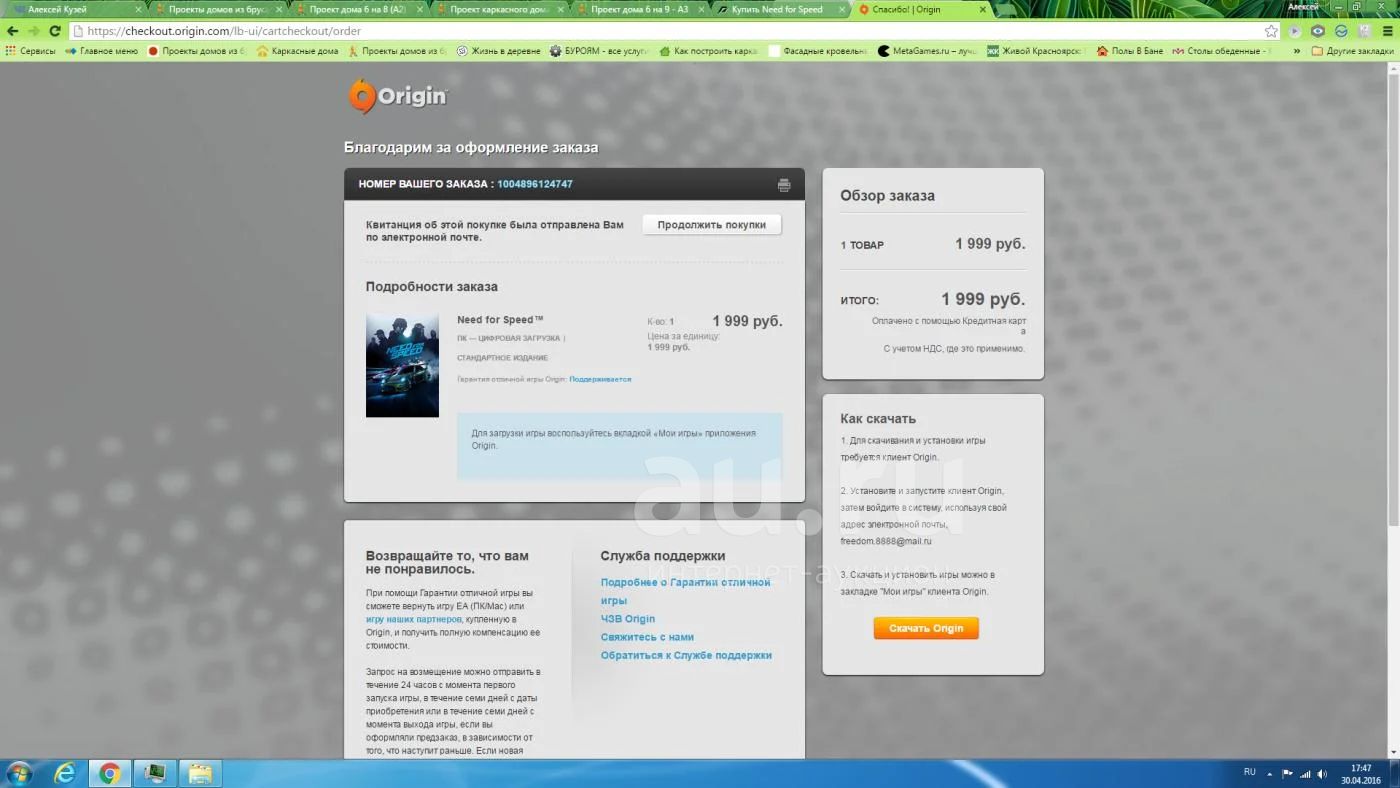1400x788 pixels.
Task: Open ЧЗВ Origin link
Action: pos(628,619)
